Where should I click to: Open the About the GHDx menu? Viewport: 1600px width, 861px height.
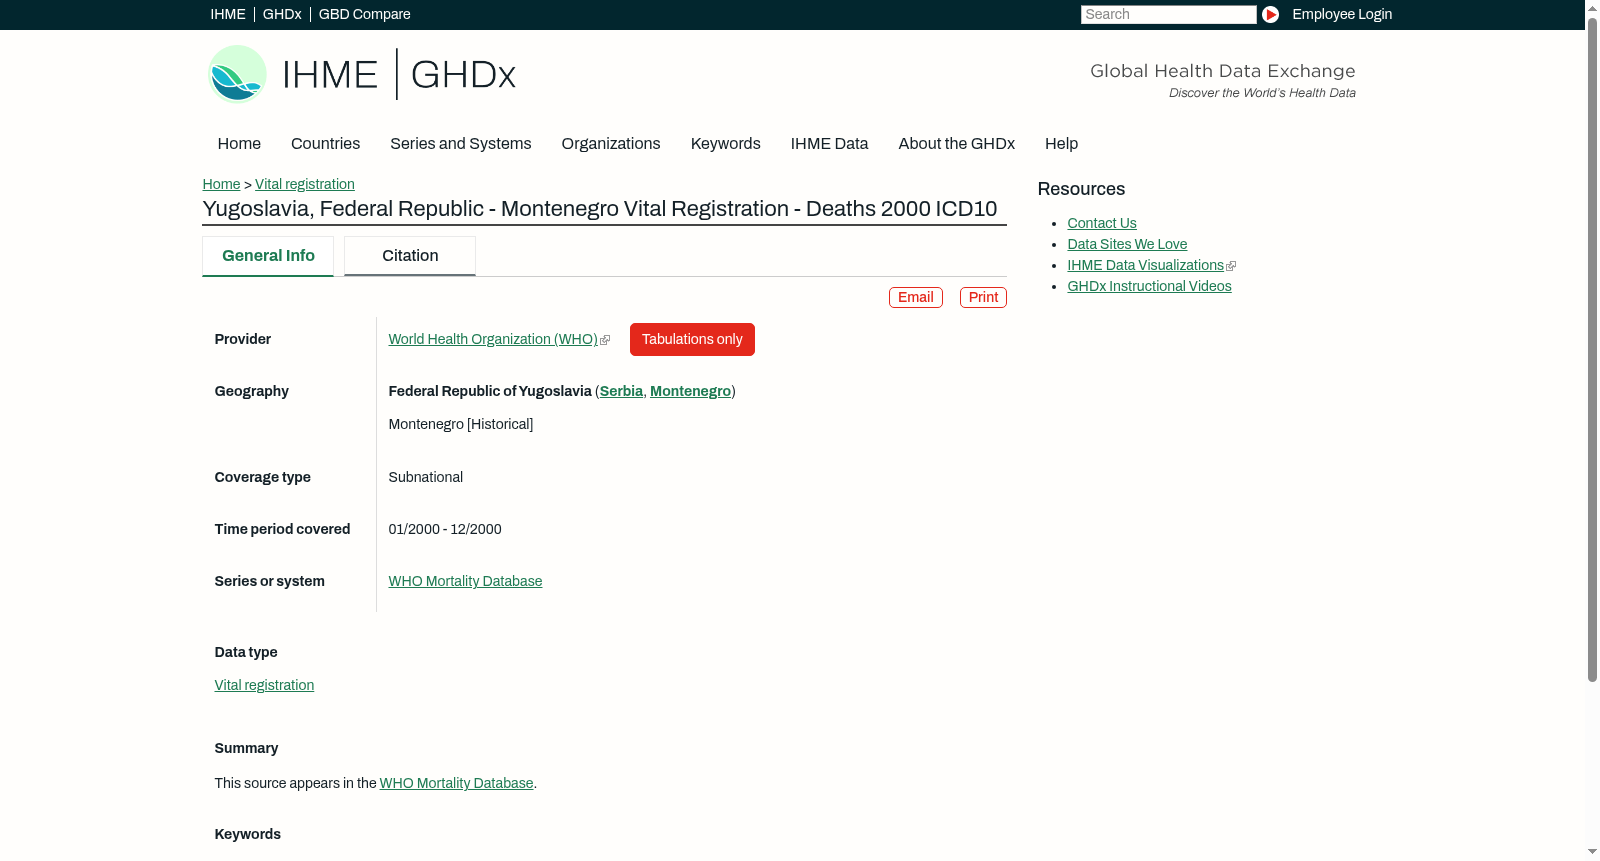957,144
